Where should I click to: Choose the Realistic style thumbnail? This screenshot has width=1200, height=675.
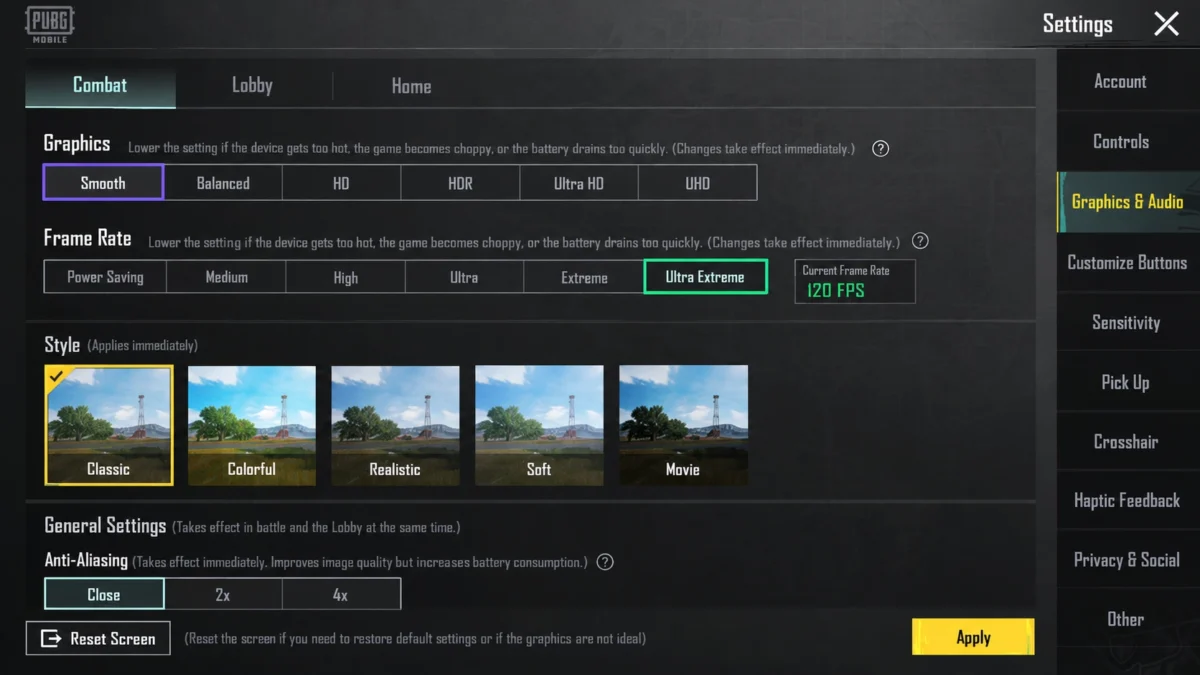(395, 425)
